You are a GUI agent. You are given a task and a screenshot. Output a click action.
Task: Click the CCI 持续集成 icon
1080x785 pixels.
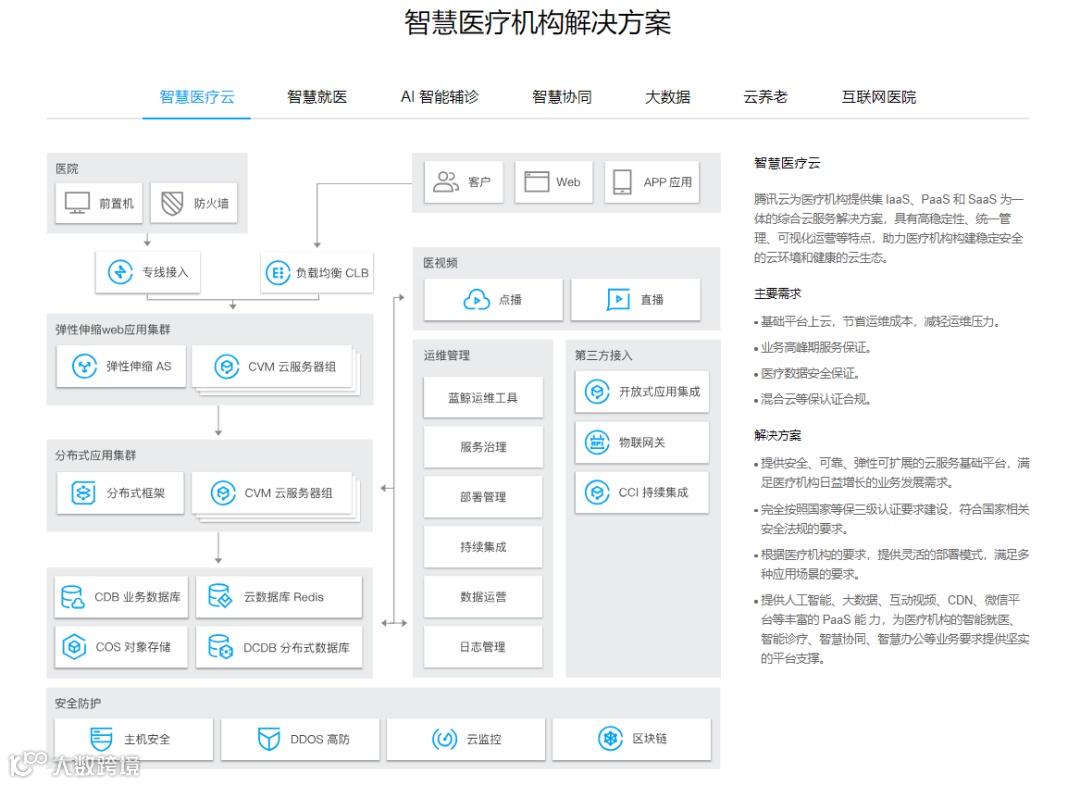click(x=597, y=492)
